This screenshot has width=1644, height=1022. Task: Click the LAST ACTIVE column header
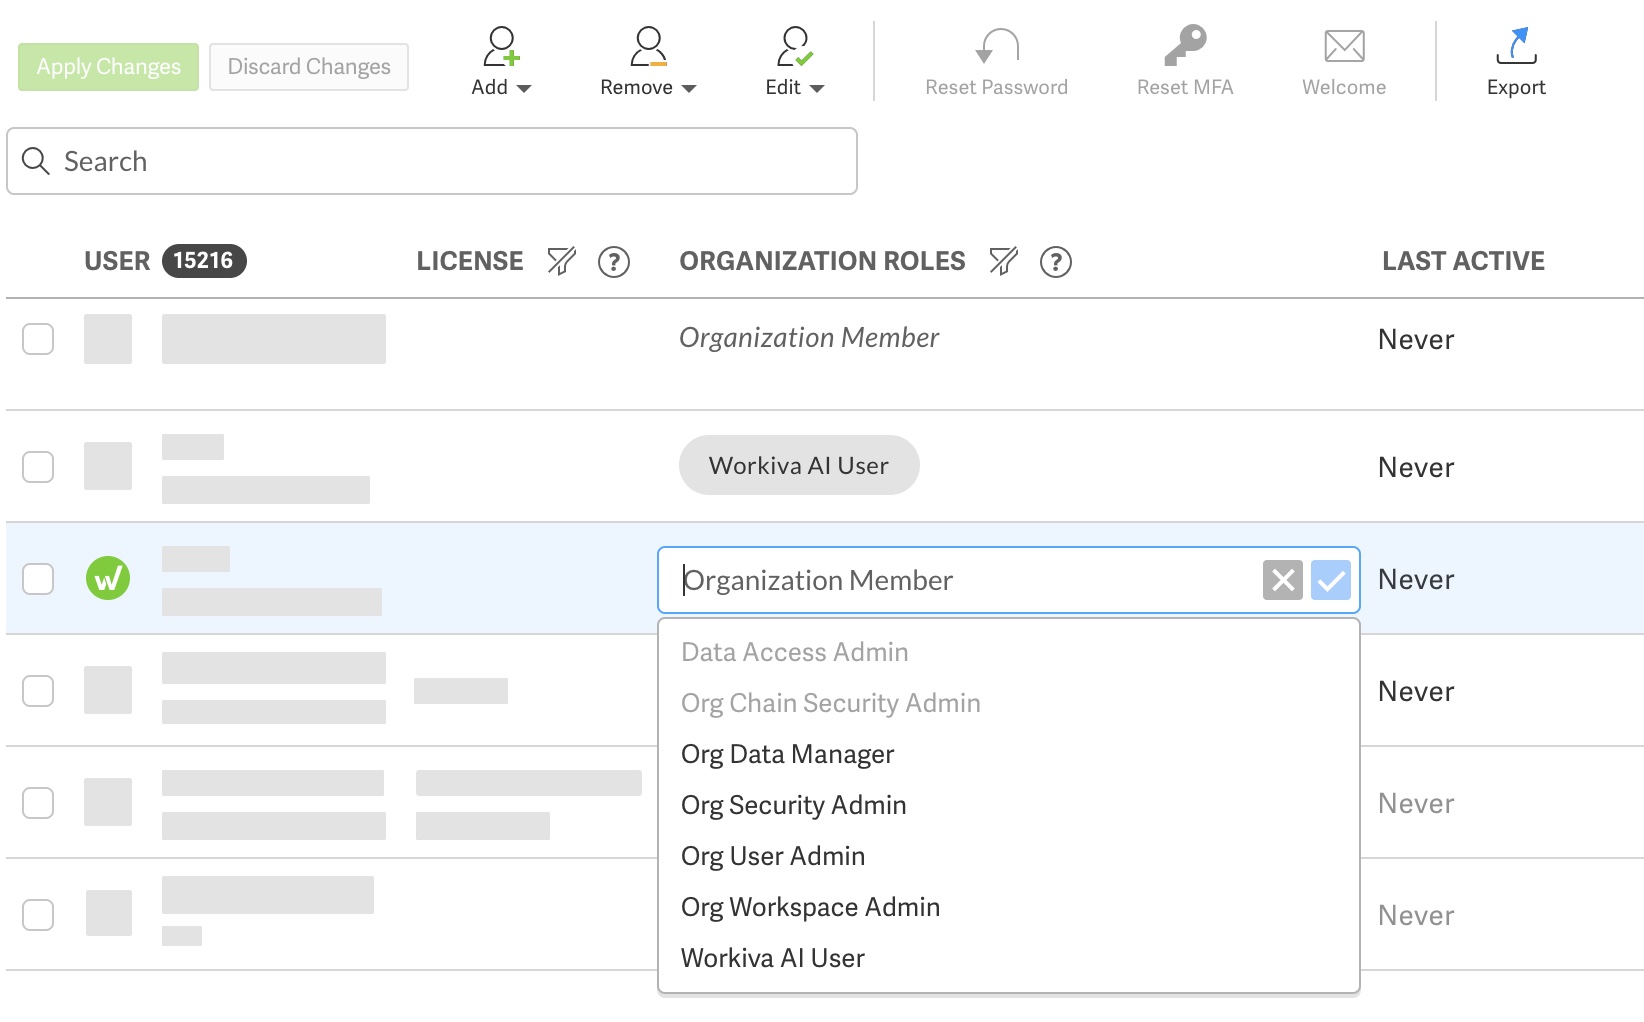click(1464, 261)
